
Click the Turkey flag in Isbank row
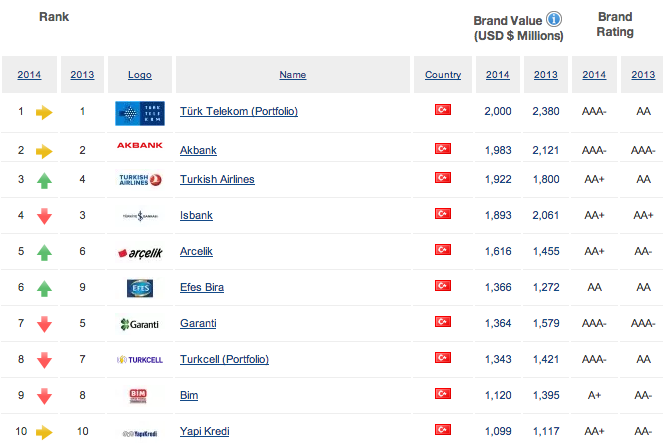pyautogui.click(x=443, y=213)
